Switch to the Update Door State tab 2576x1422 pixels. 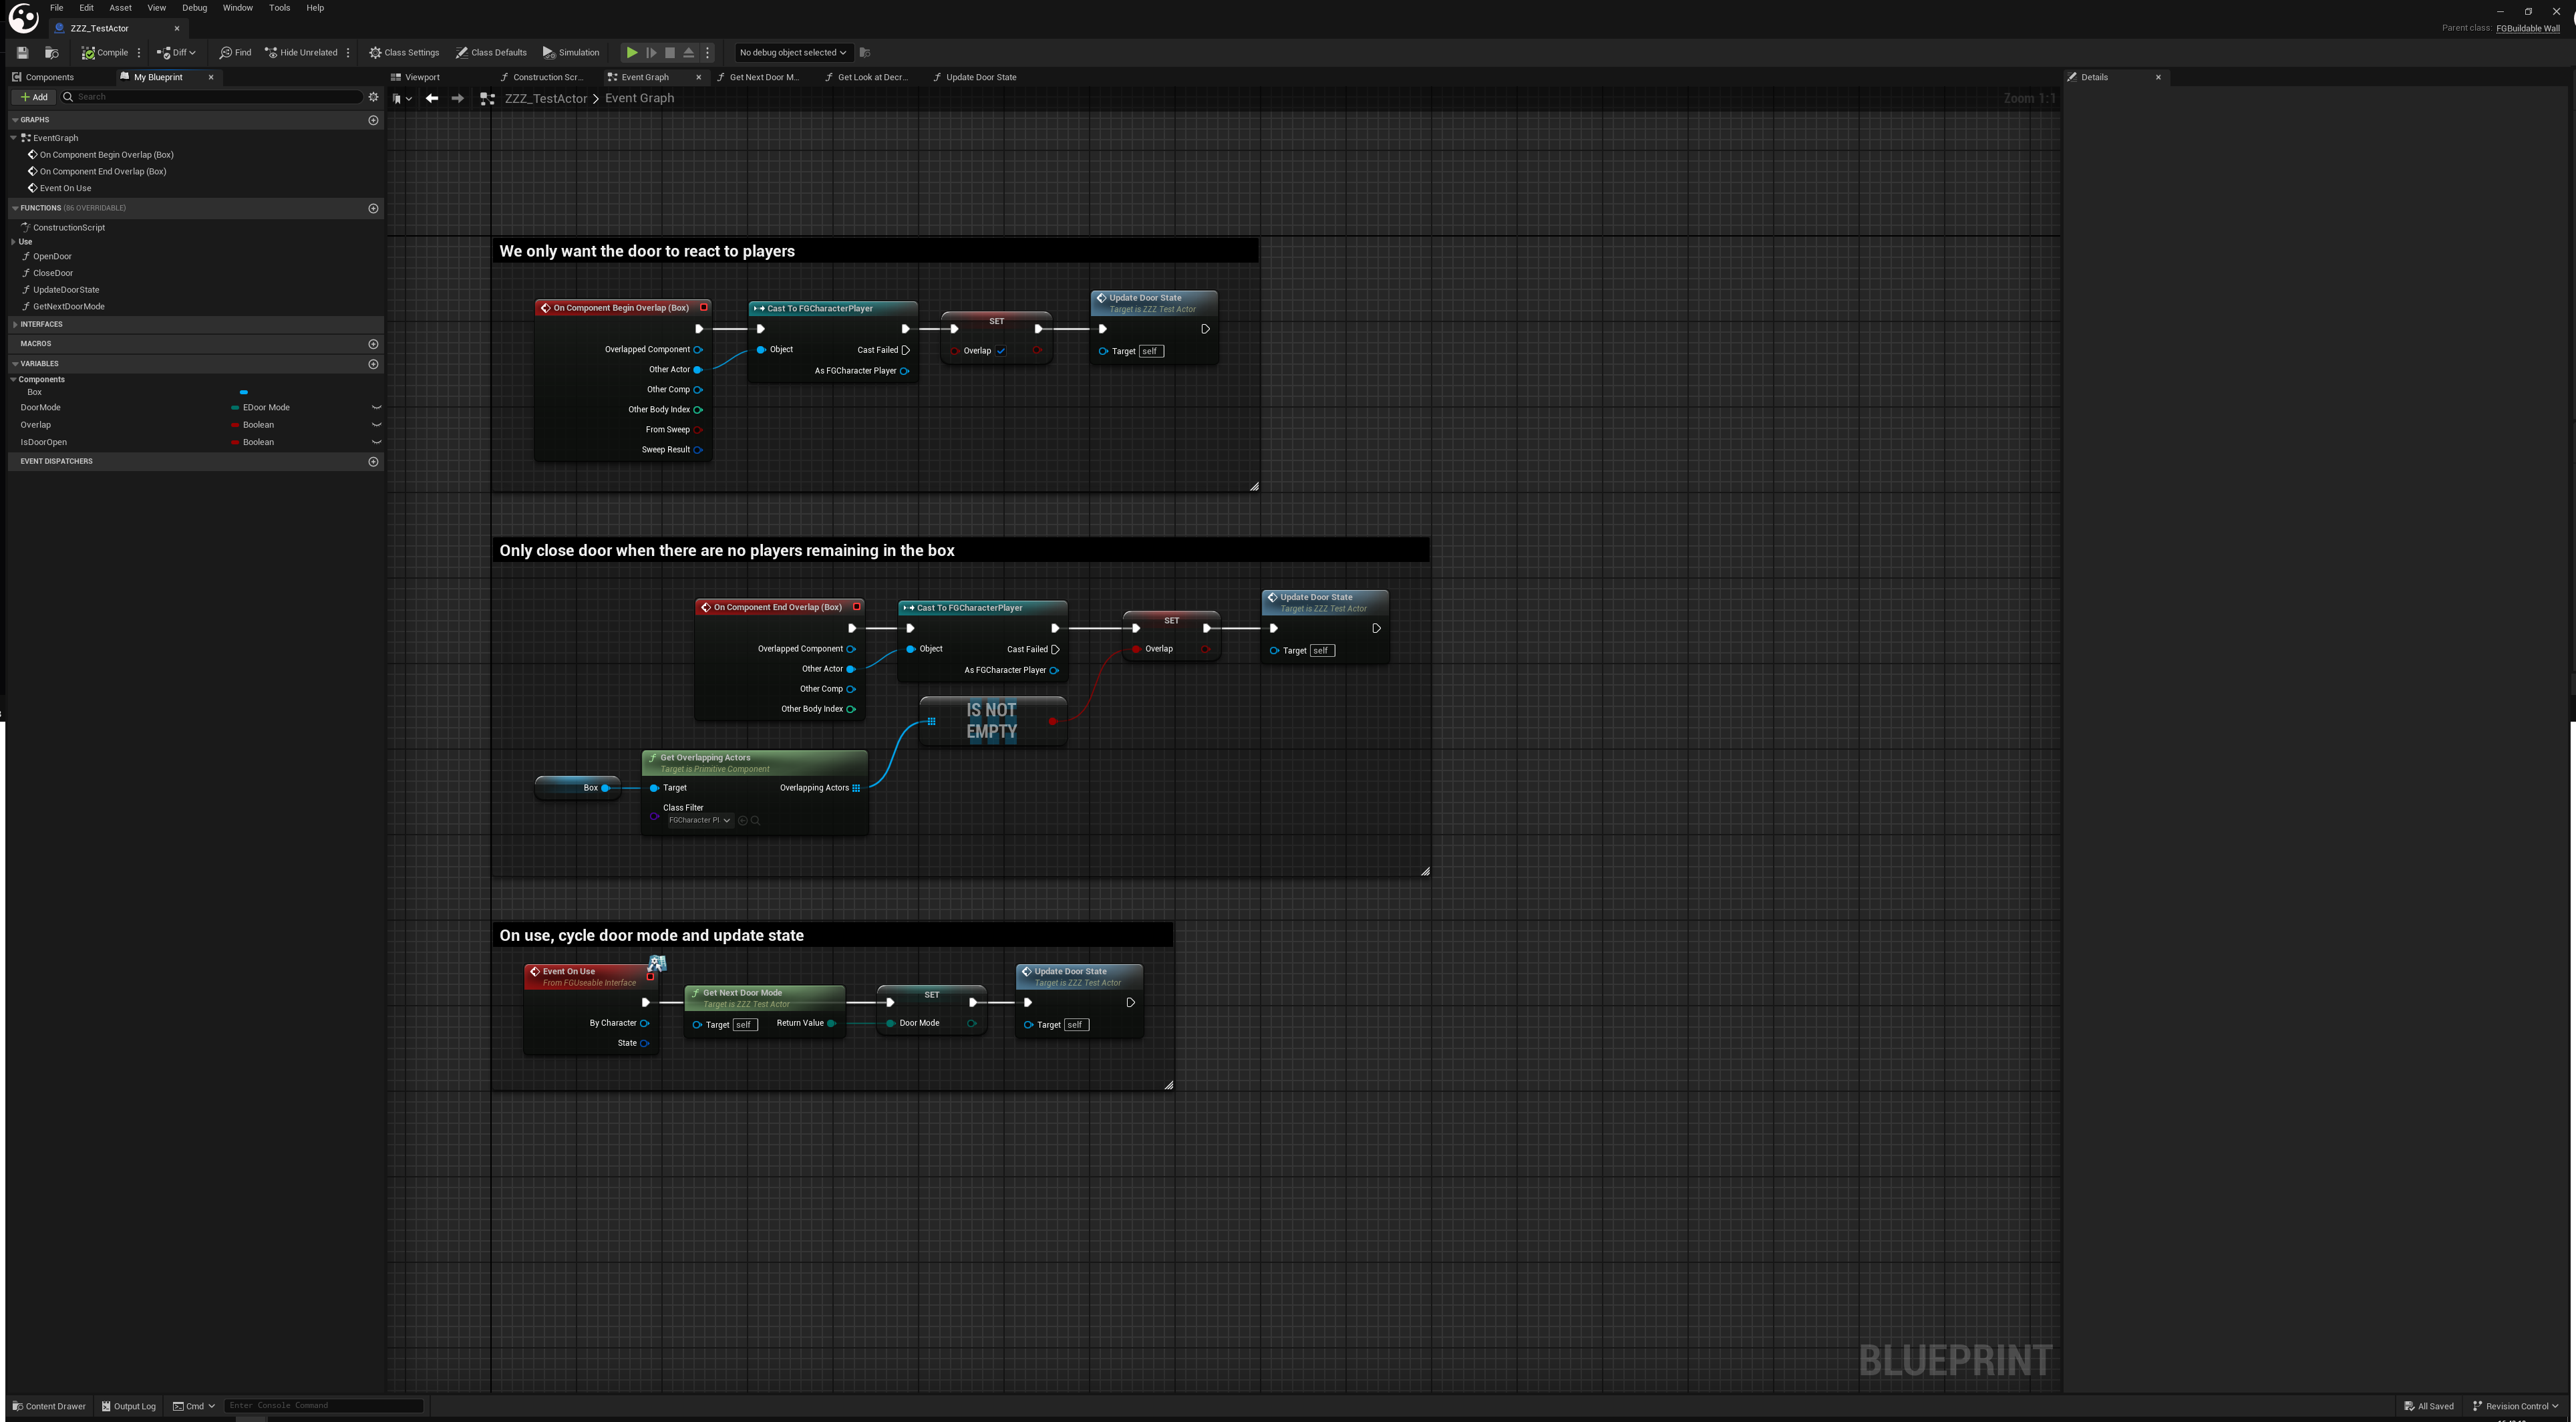pyautogui.click(x=980, y=77)
